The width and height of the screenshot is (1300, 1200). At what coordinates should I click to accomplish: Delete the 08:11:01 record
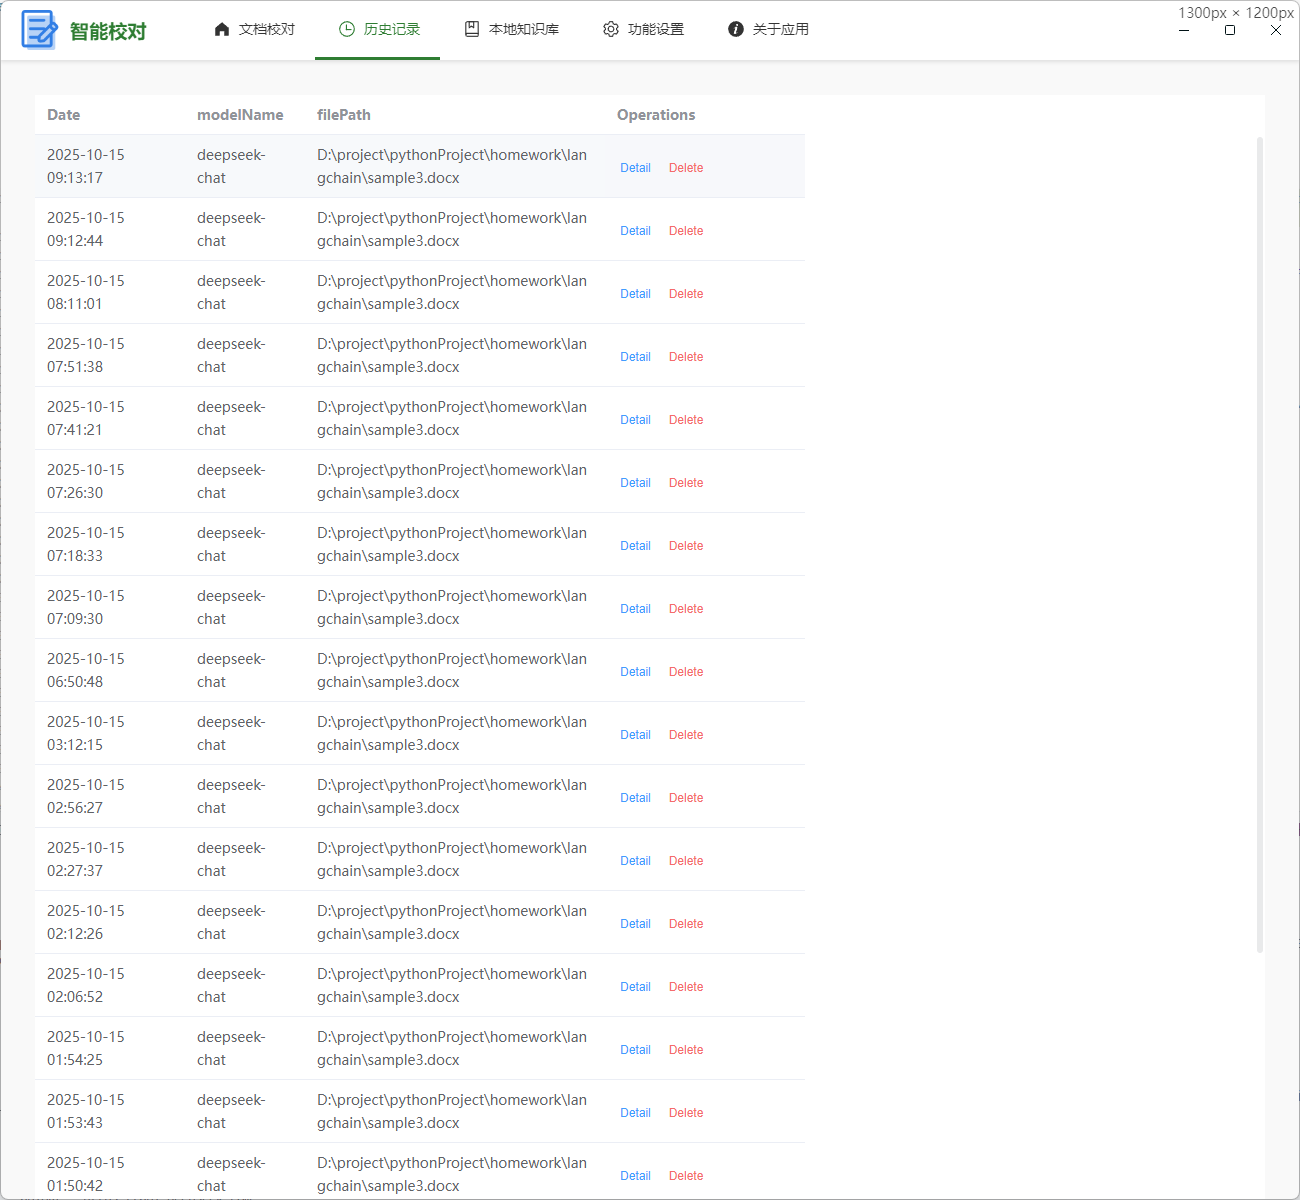pos(686,294)
